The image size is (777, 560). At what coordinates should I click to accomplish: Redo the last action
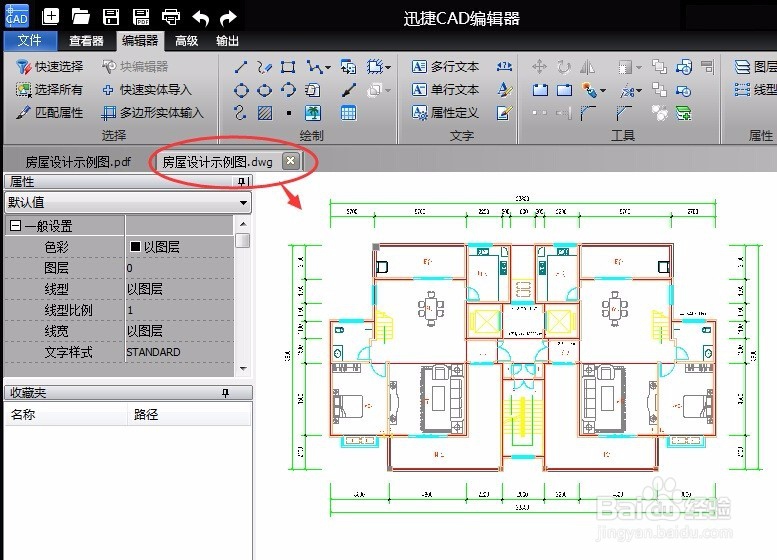[228, 18]
